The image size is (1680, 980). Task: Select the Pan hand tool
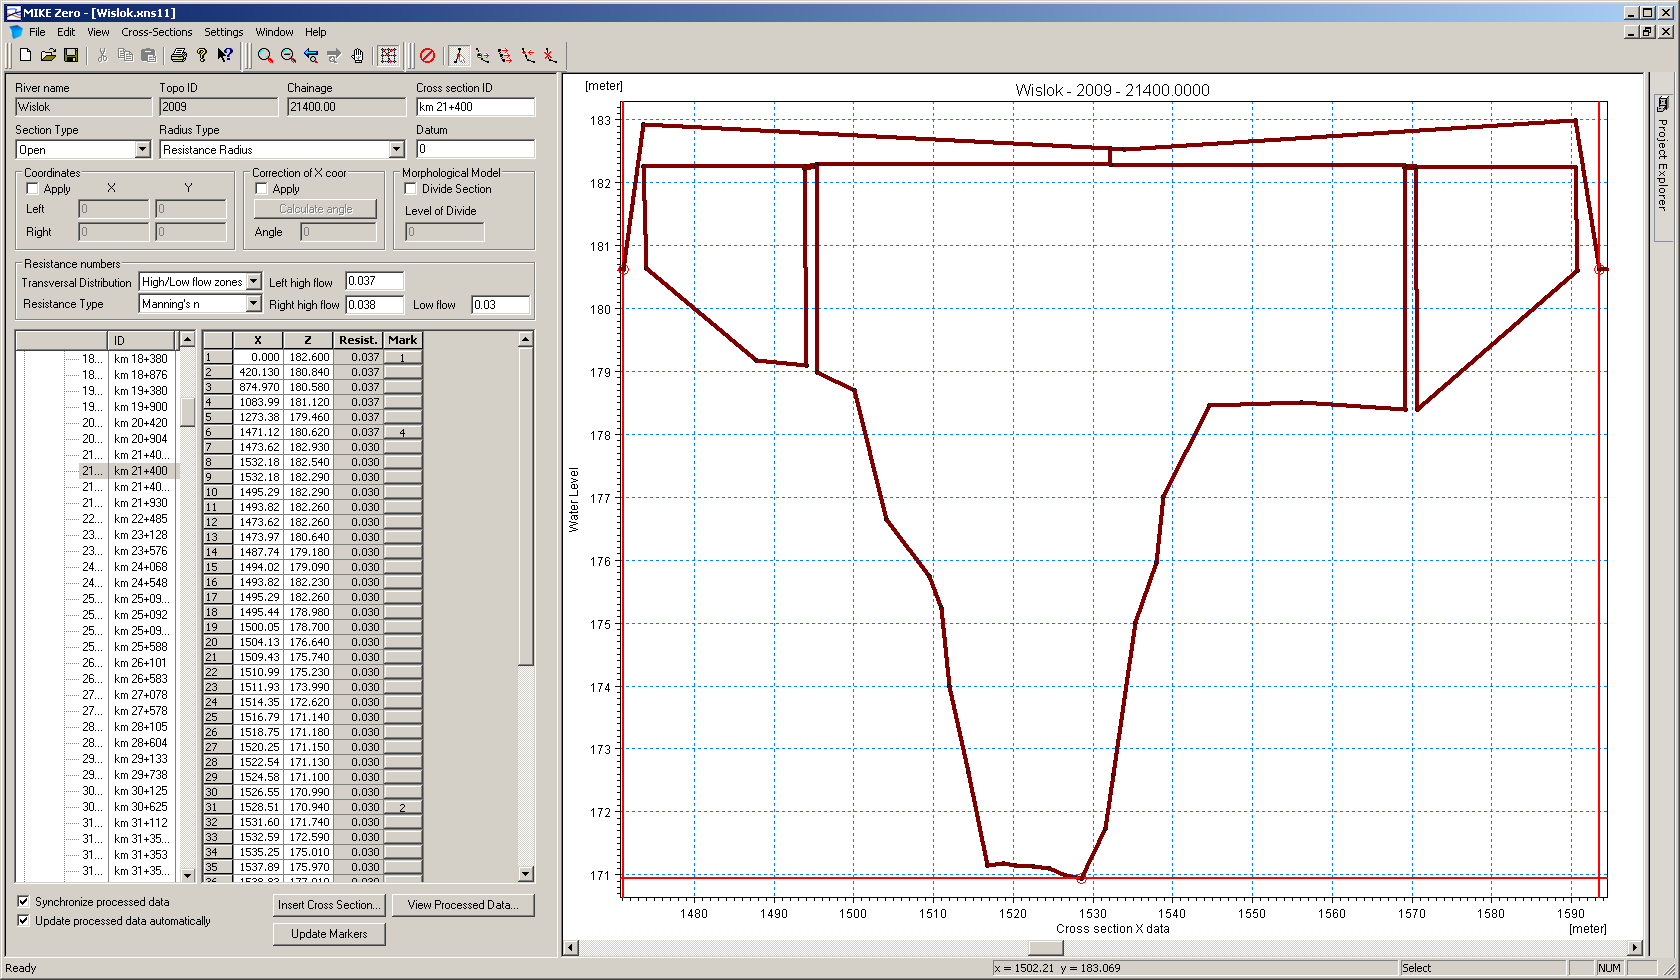pos(357,56)
